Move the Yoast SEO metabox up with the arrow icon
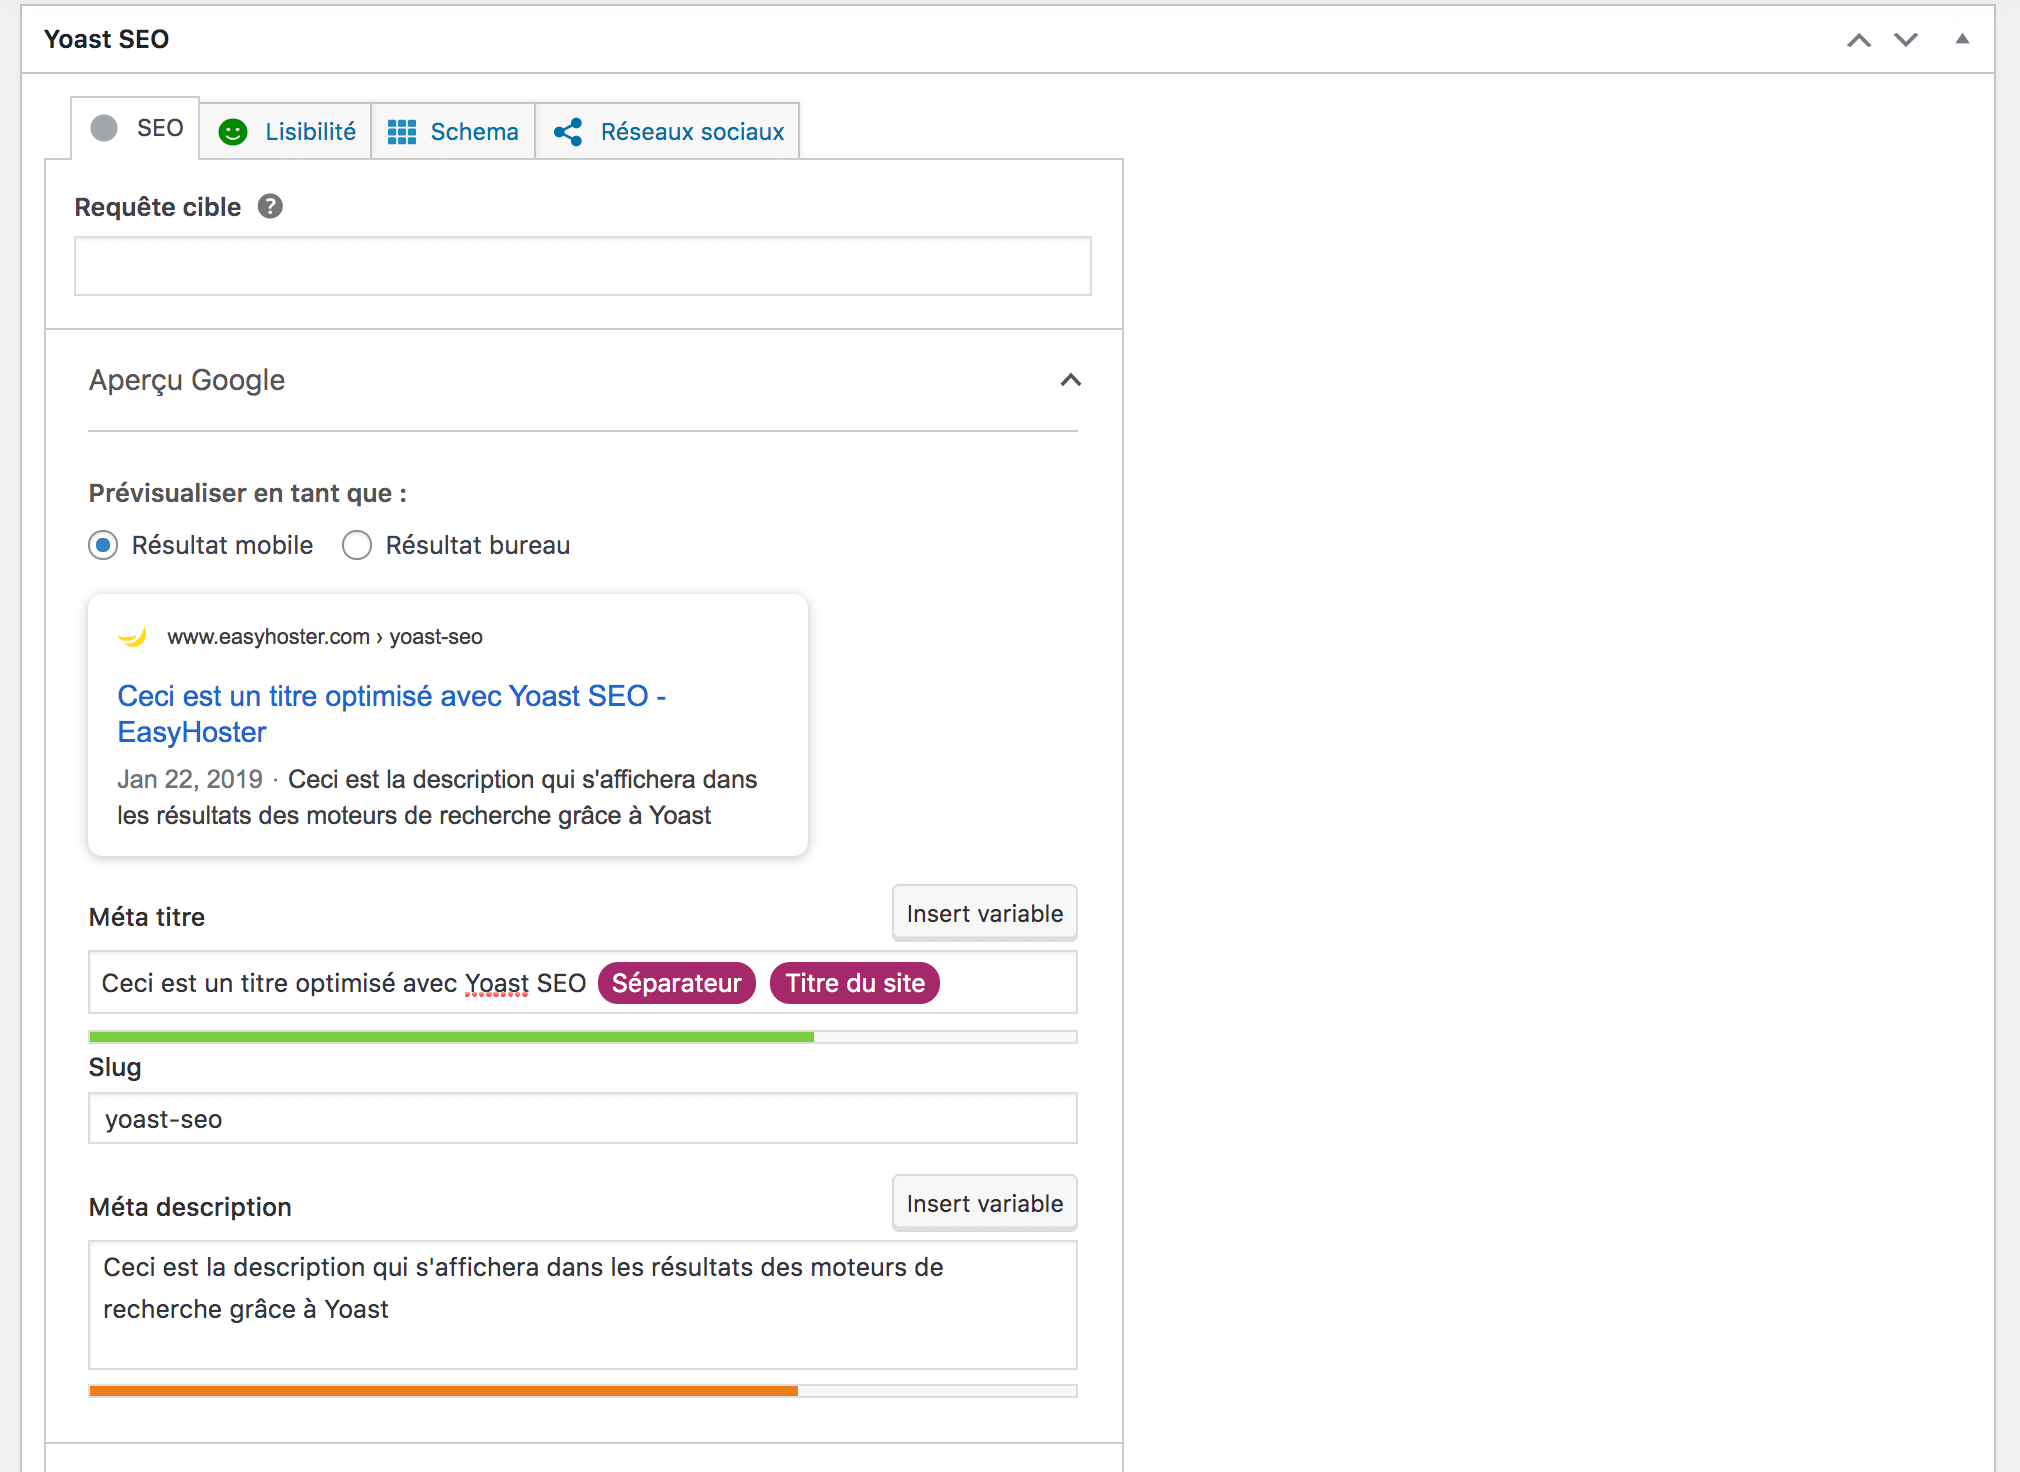 (1859, 40)
